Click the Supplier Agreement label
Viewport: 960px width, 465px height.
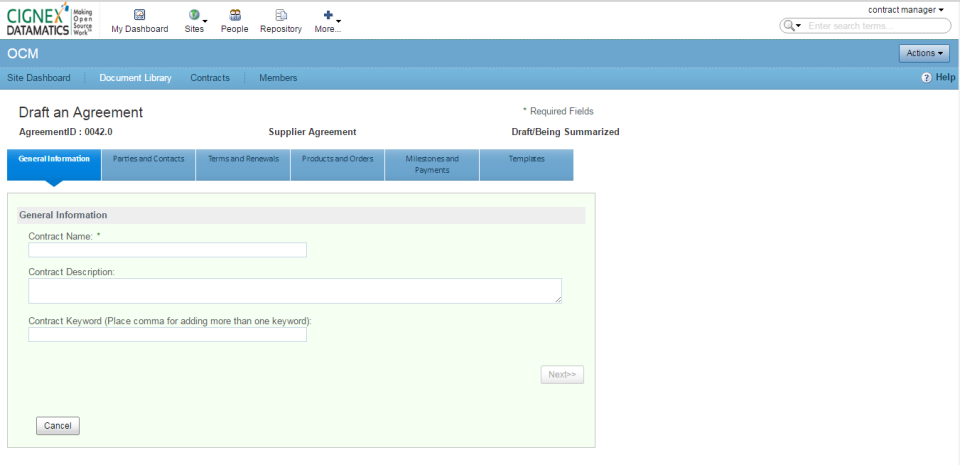coord(312,132)
